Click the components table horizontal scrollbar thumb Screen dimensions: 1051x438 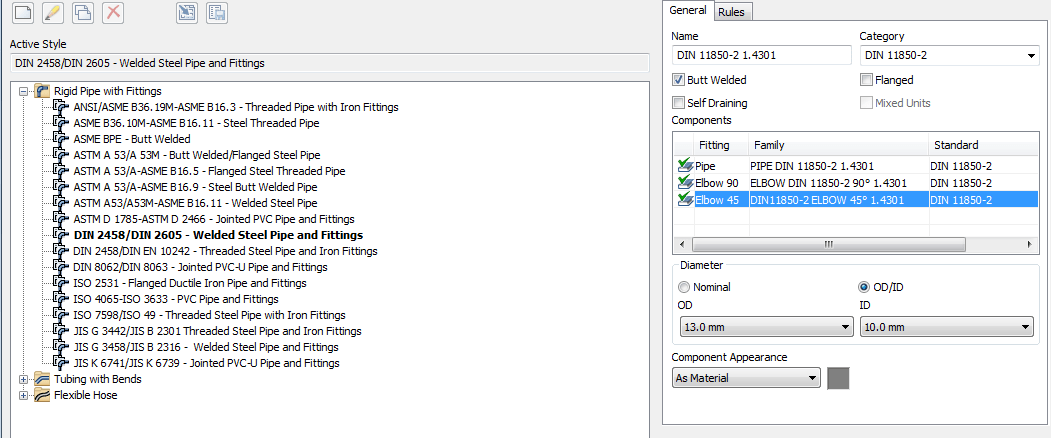coord(828,244)
